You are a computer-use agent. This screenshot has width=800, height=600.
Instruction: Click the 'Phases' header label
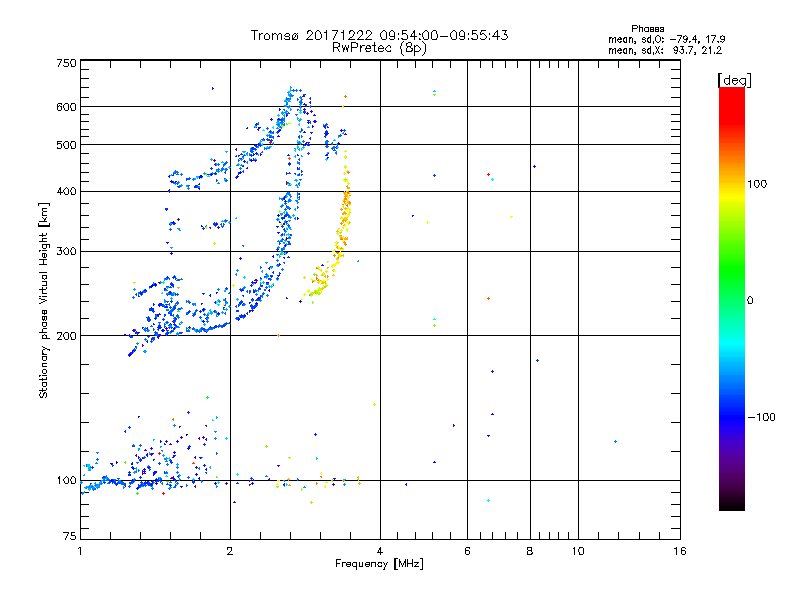647,29
